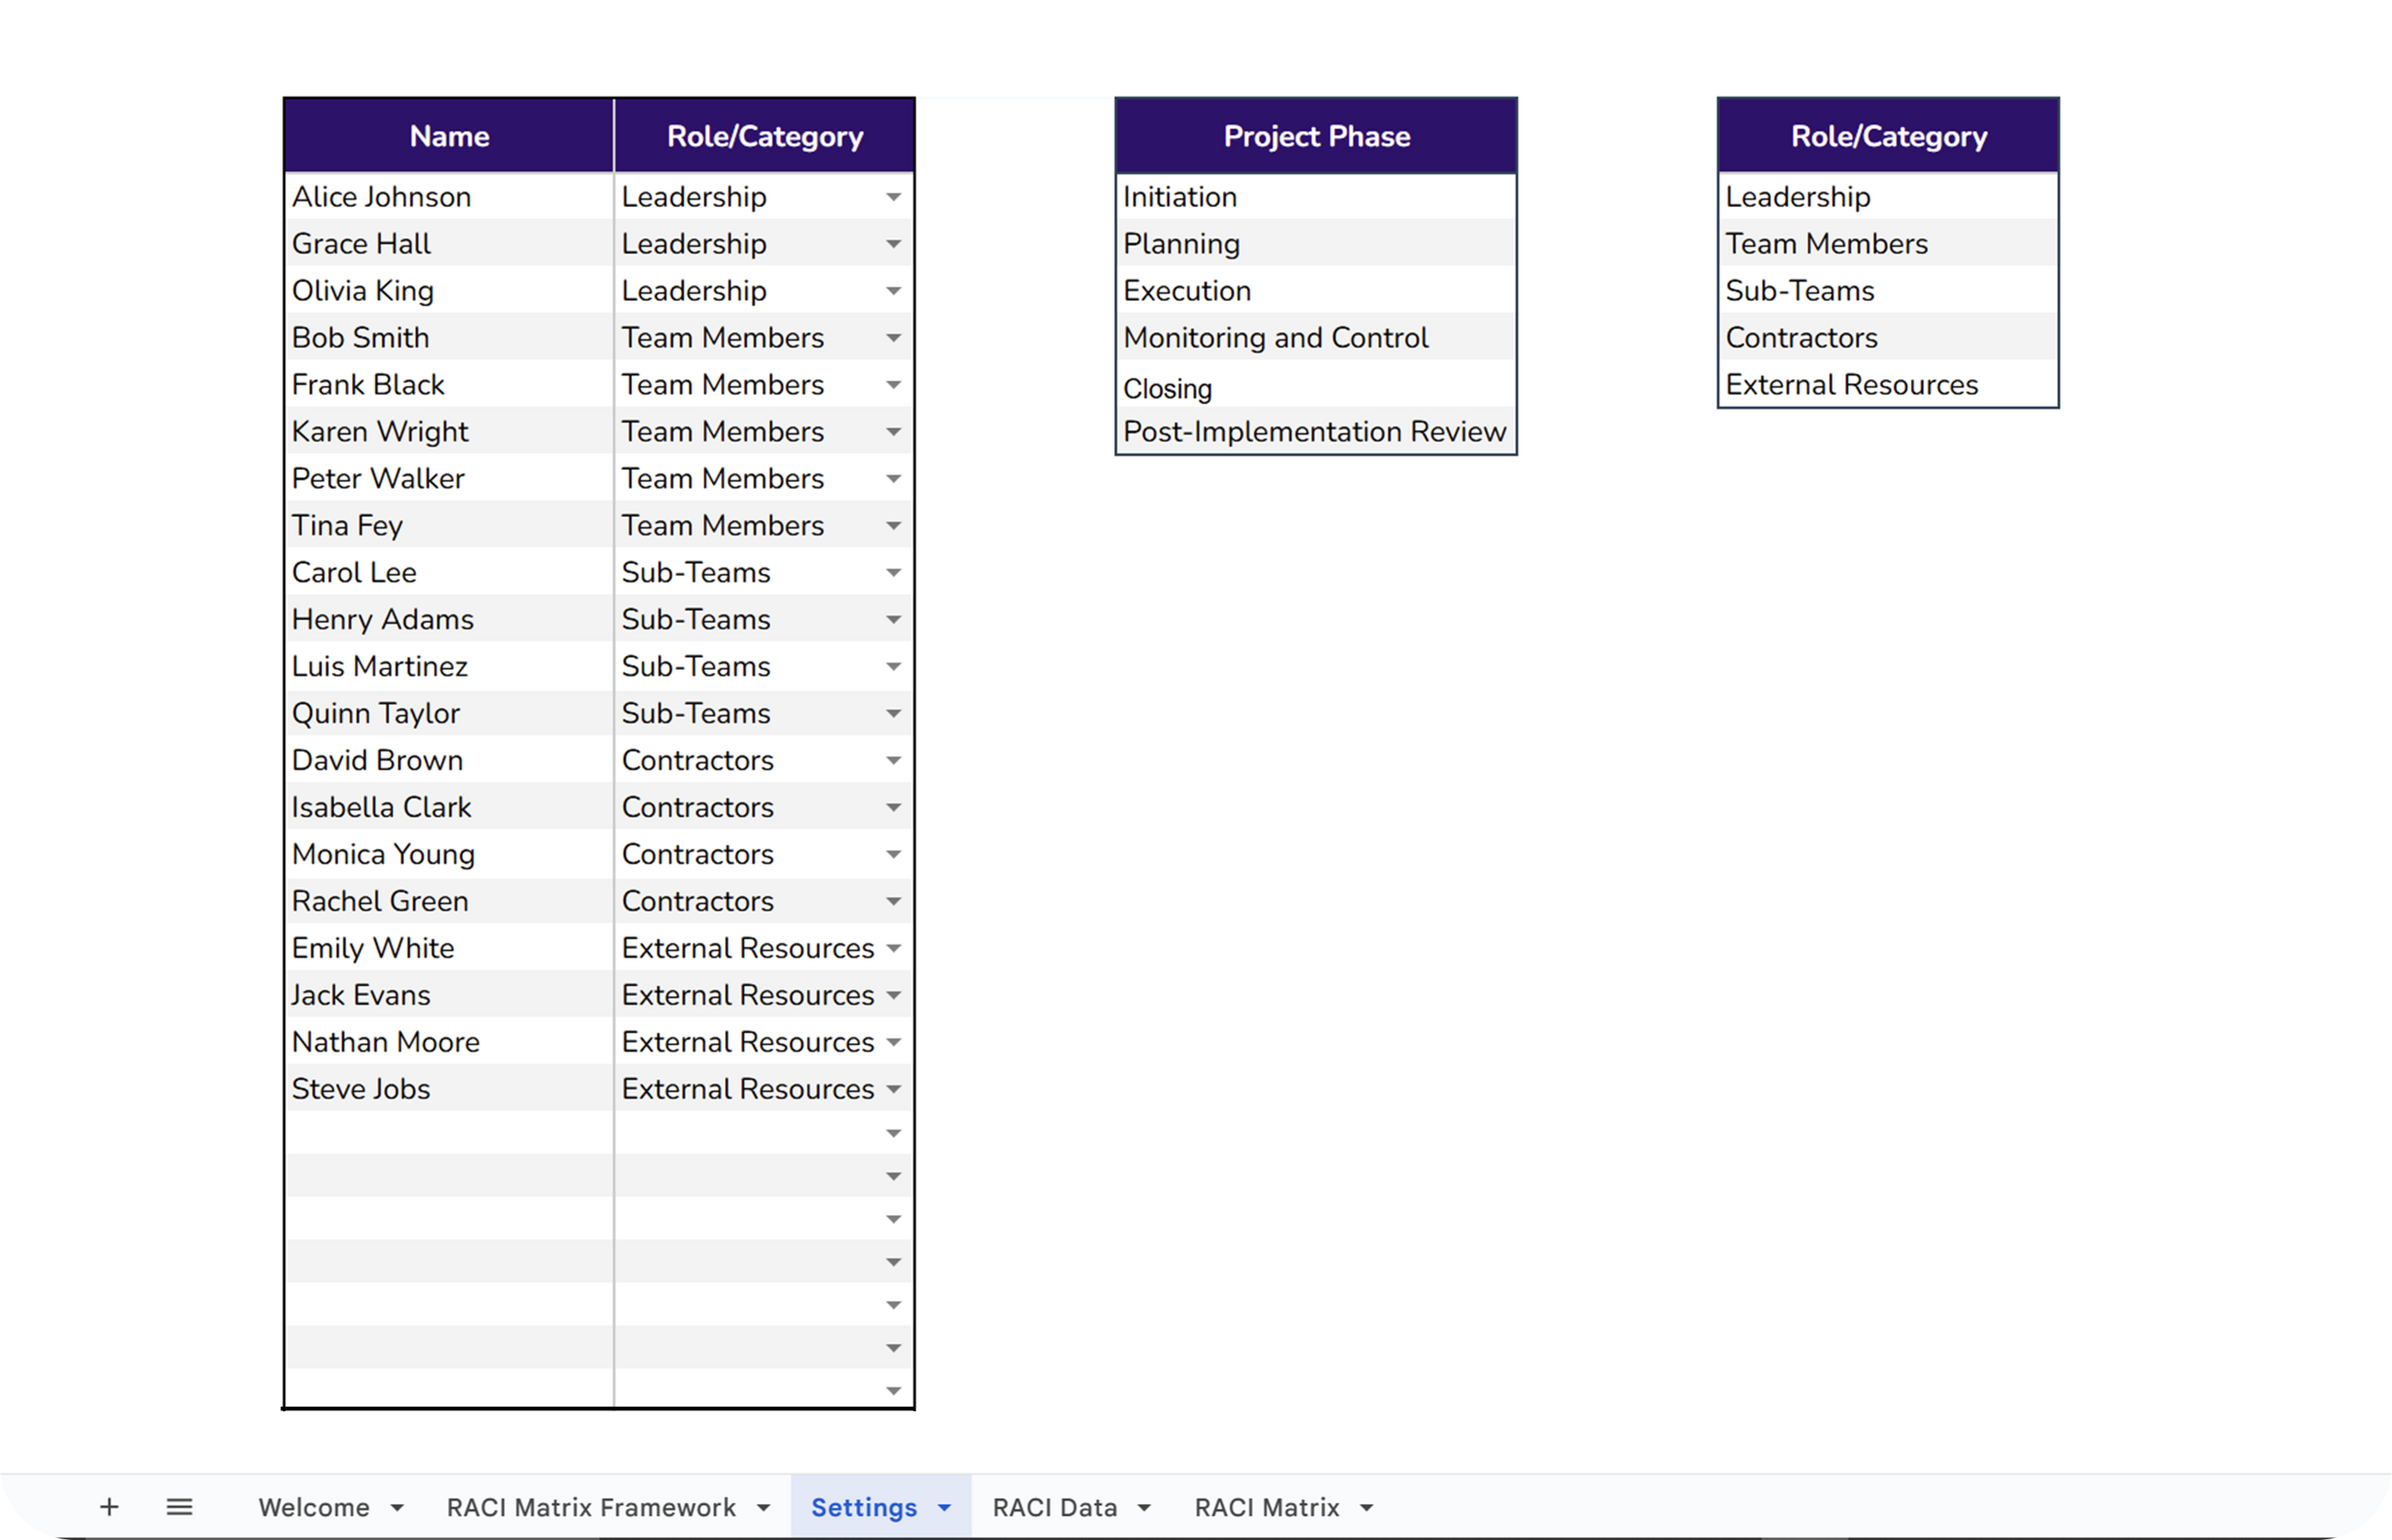Expand Steve Jobs' External Resources dropdown

(x=893, y=1089)
